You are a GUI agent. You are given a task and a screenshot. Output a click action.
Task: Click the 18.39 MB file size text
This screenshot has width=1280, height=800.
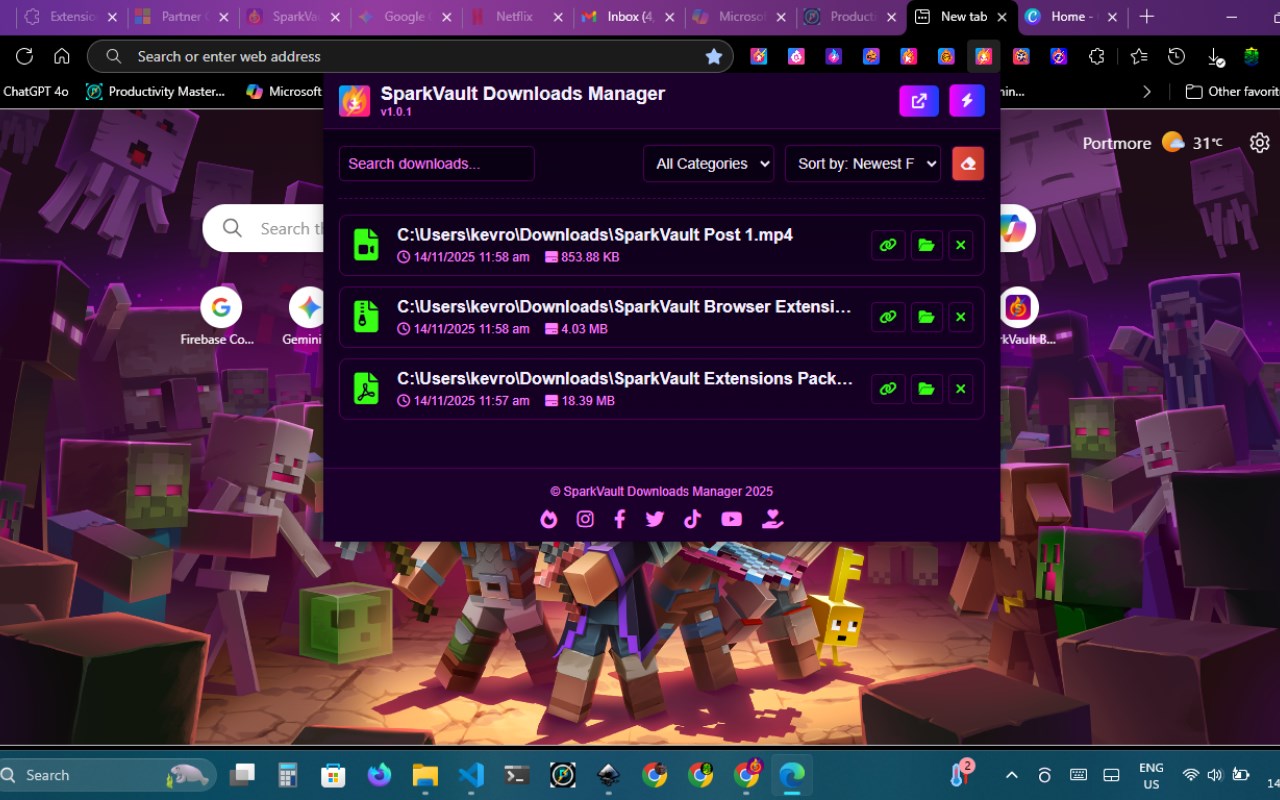tap(588, 401)
